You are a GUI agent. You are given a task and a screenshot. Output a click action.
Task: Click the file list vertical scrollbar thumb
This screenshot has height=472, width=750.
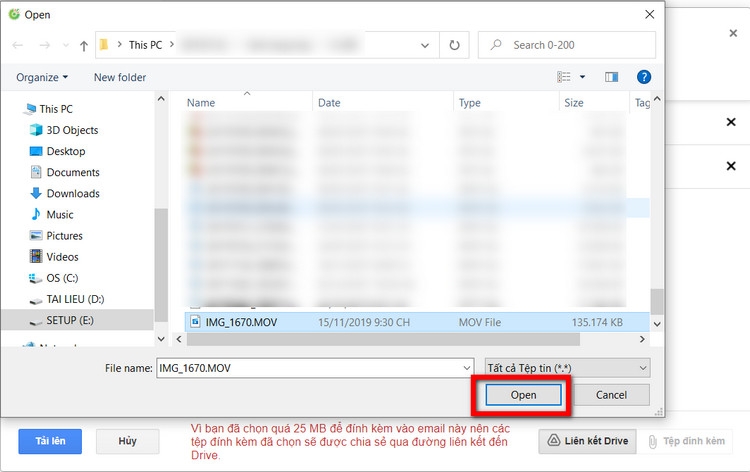pos(657,301)
